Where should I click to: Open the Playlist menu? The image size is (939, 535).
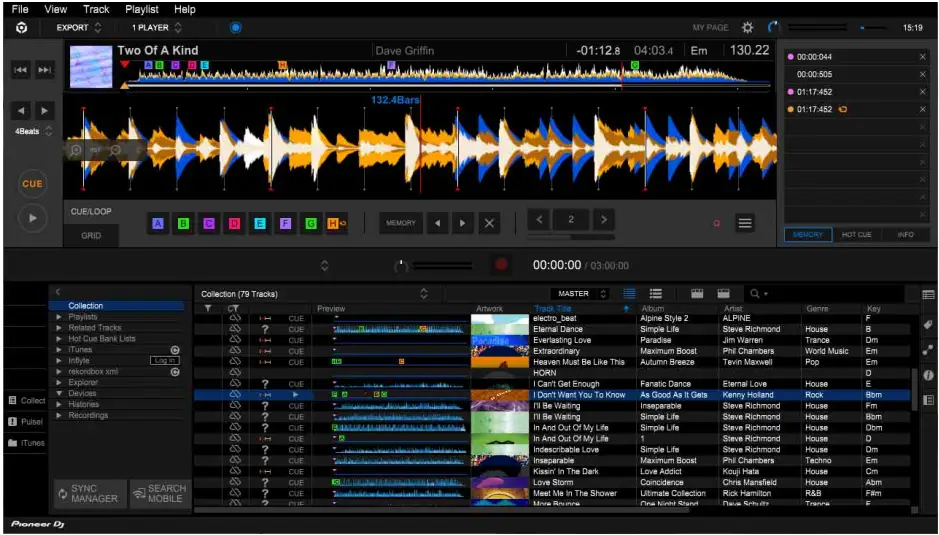(x=141, y=9)
